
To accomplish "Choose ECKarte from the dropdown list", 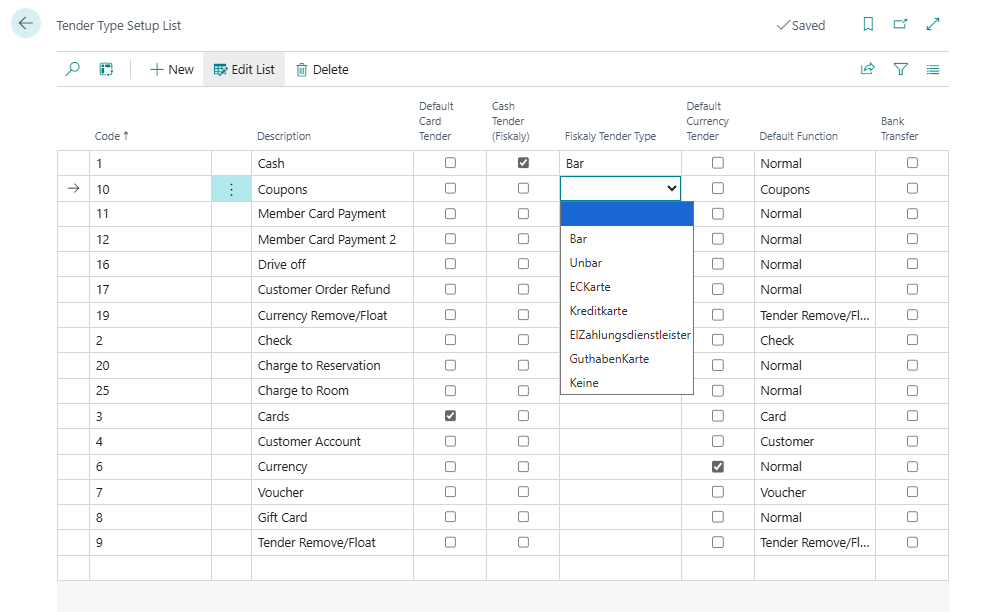I will click(589, 287).
